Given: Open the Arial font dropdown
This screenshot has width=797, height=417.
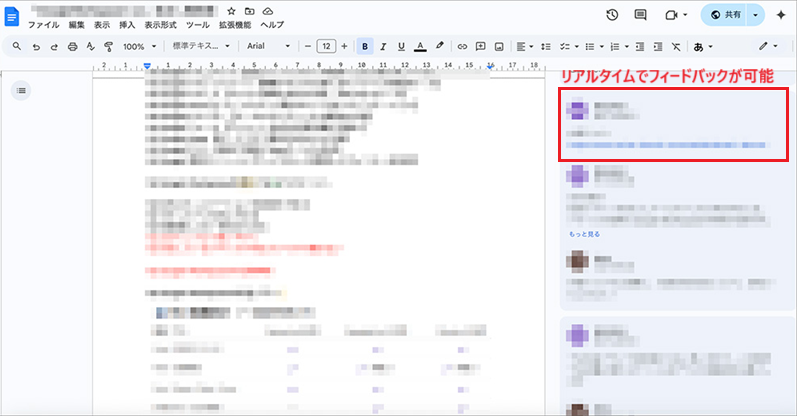Looking at the screenshot, I should [x=268, y=46].
